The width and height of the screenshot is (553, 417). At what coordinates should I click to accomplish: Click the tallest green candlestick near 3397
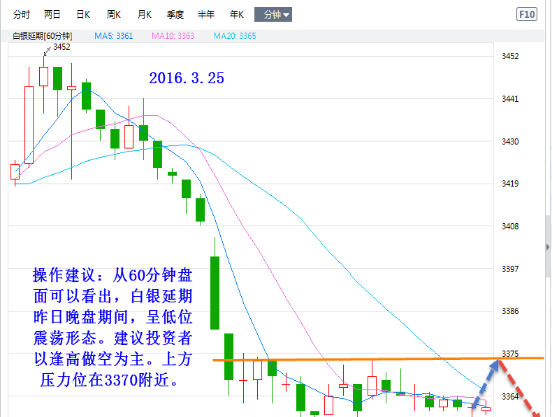click(x=215, y=293)
